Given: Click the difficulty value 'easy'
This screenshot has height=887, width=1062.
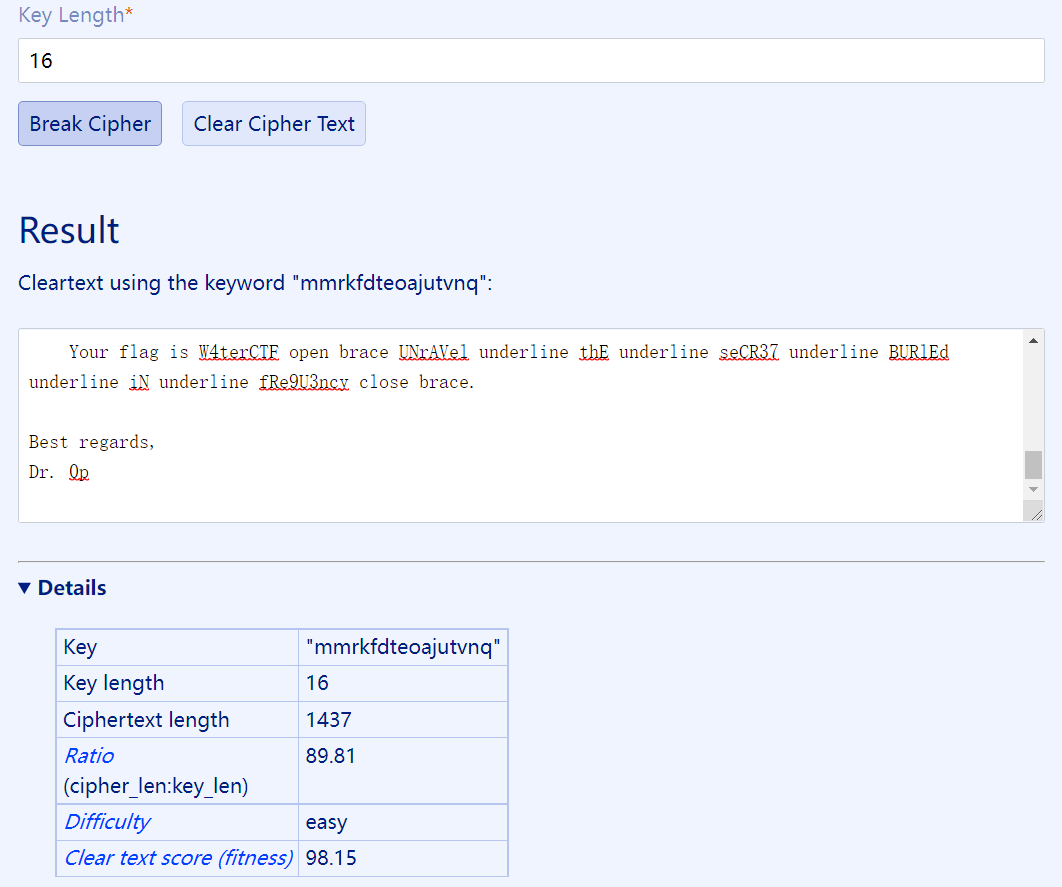Looking at the screenshot, I should (326, 822).
